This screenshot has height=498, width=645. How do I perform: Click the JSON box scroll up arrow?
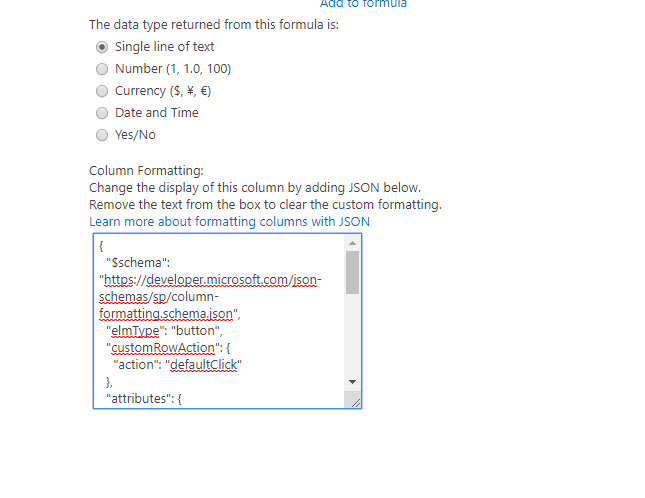pyautogui.click(x=352, y=243)
